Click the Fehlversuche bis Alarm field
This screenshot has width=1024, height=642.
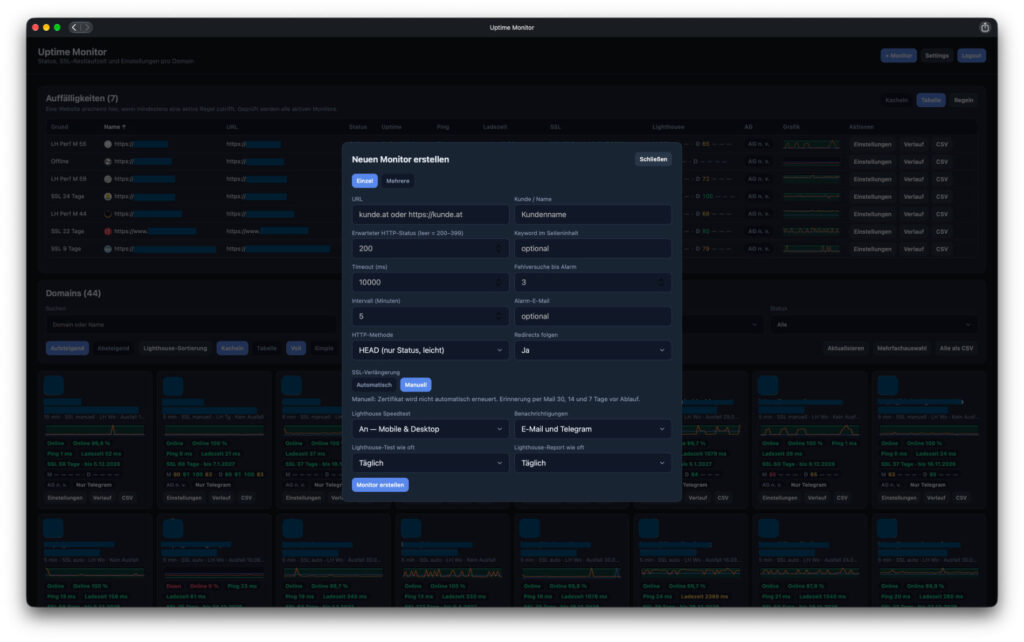coord(592,282)
